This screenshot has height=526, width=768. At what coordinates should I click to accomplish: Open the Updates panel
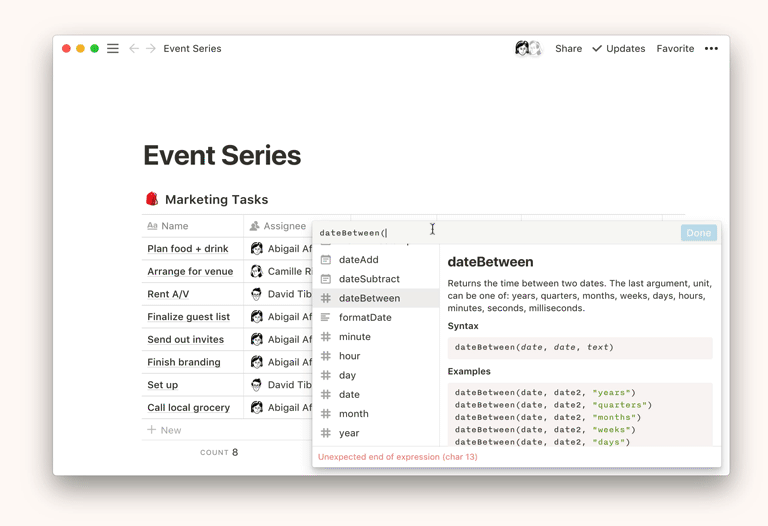pos(618,48)
